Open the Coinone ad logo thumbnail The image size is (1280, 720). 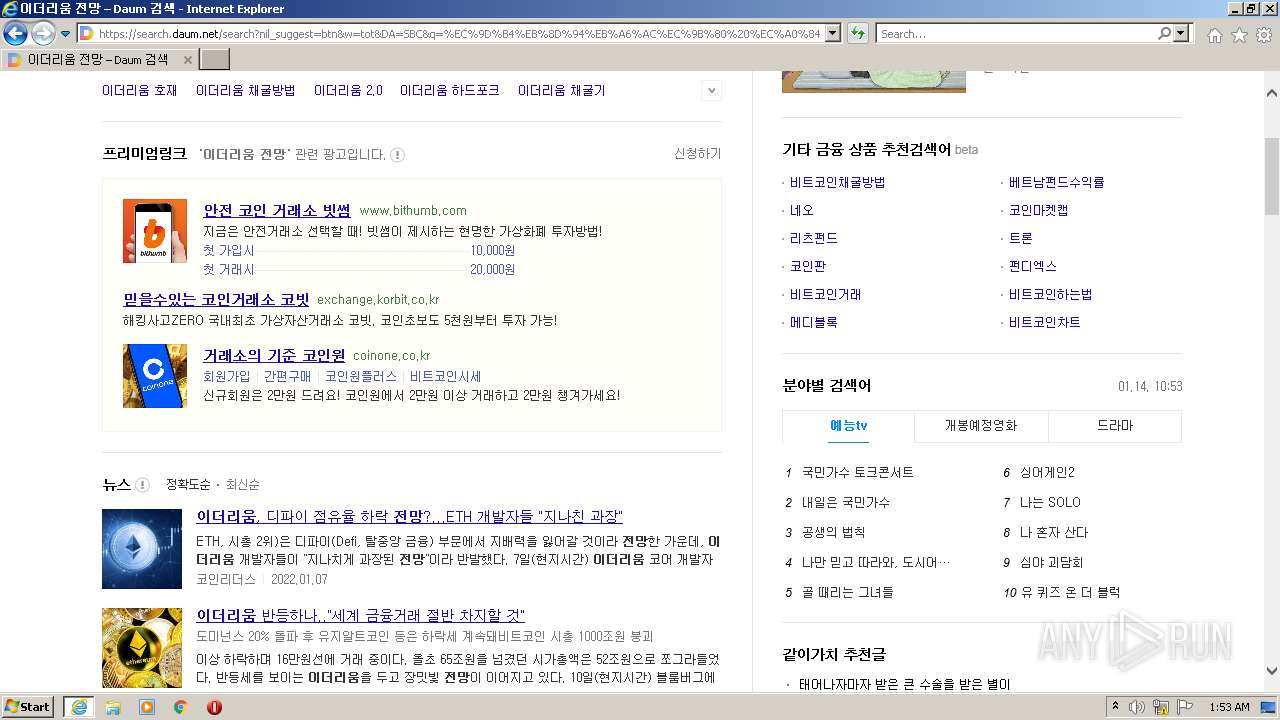155,376
